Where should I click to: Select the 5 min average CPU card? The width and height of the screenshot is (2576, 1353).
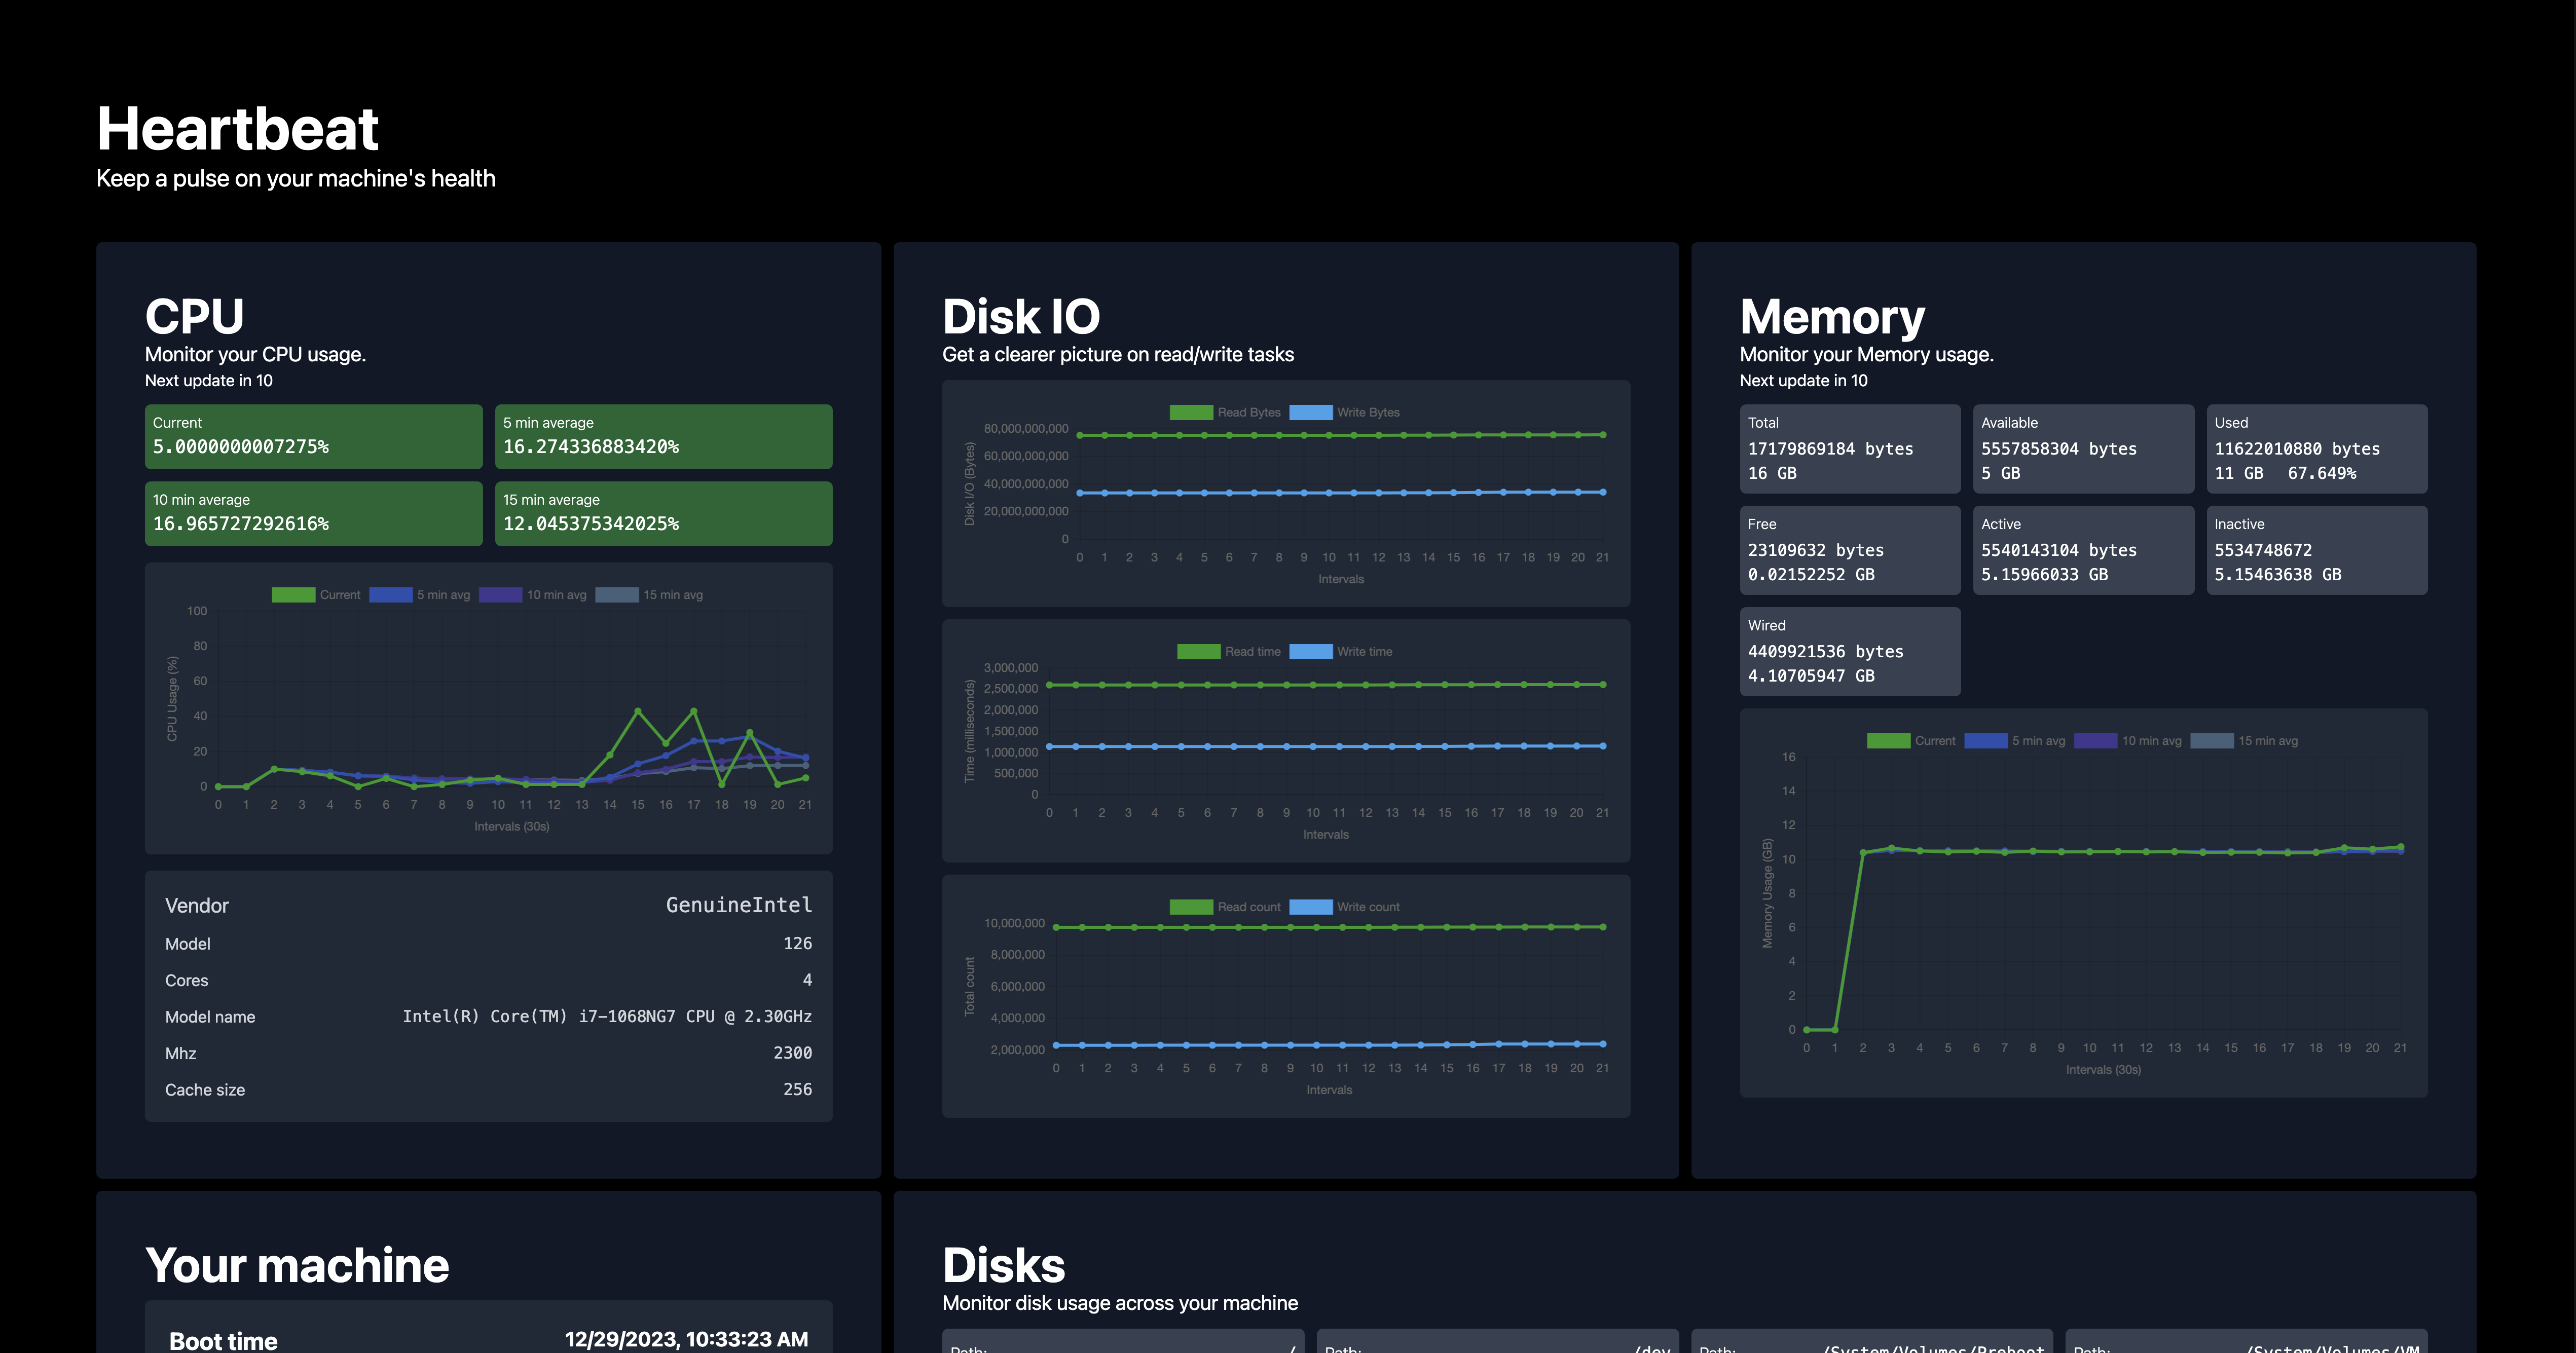click(663, 436)
